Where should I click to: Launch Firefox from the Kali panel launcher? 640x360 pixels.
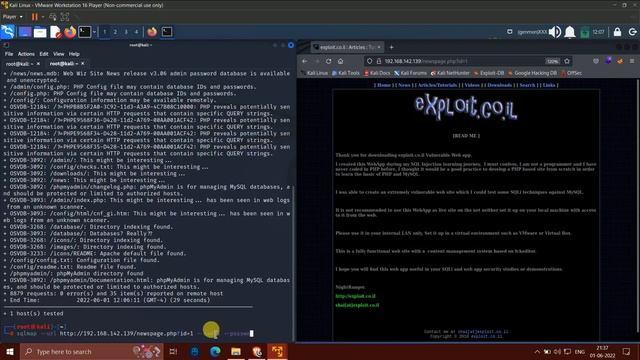click(x=70, y=32)
